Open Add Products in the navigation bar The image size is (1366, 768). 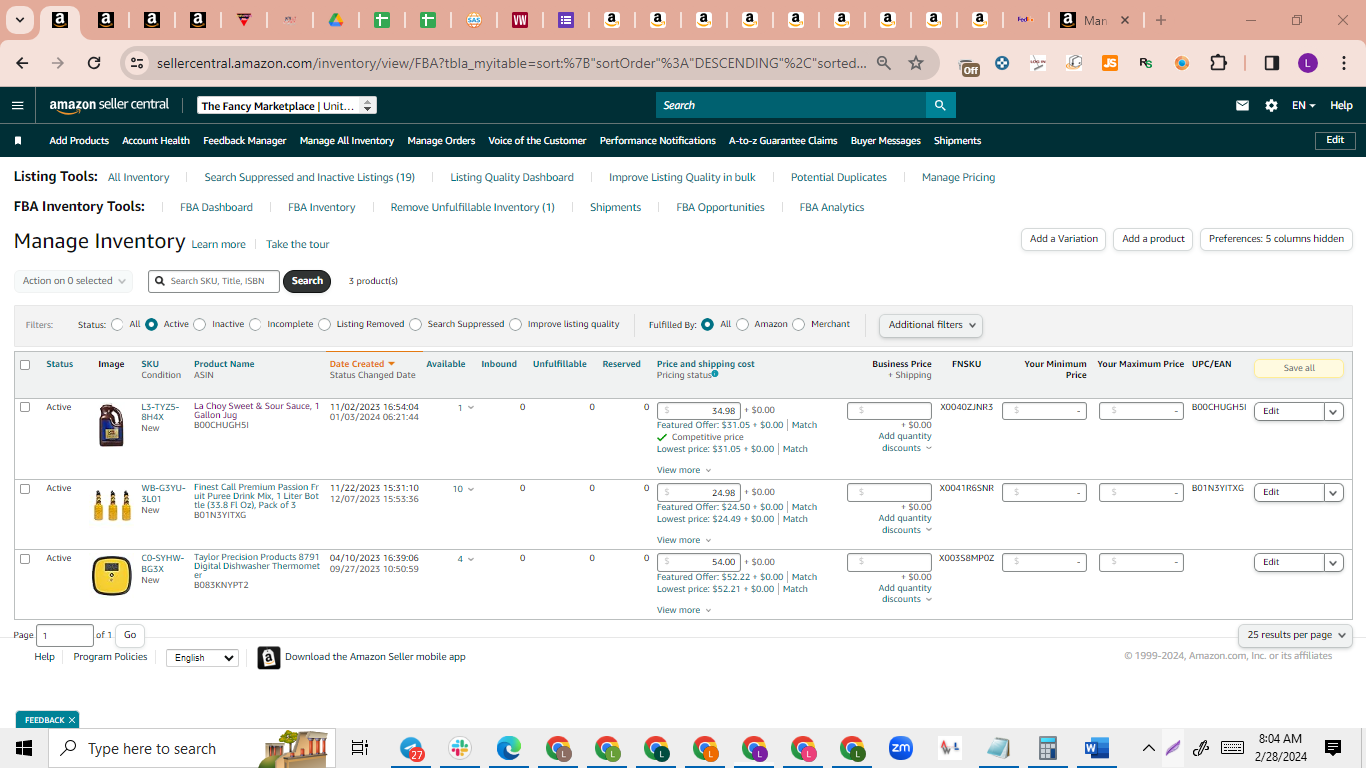pos(79,141)
